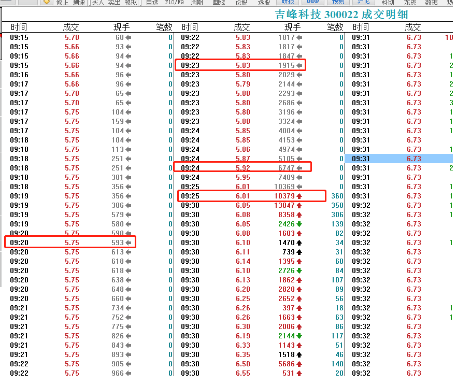Screen dimensions: 453x376
Task: Click the black volume 1470 at 6.10
Action: pos(287,243)
